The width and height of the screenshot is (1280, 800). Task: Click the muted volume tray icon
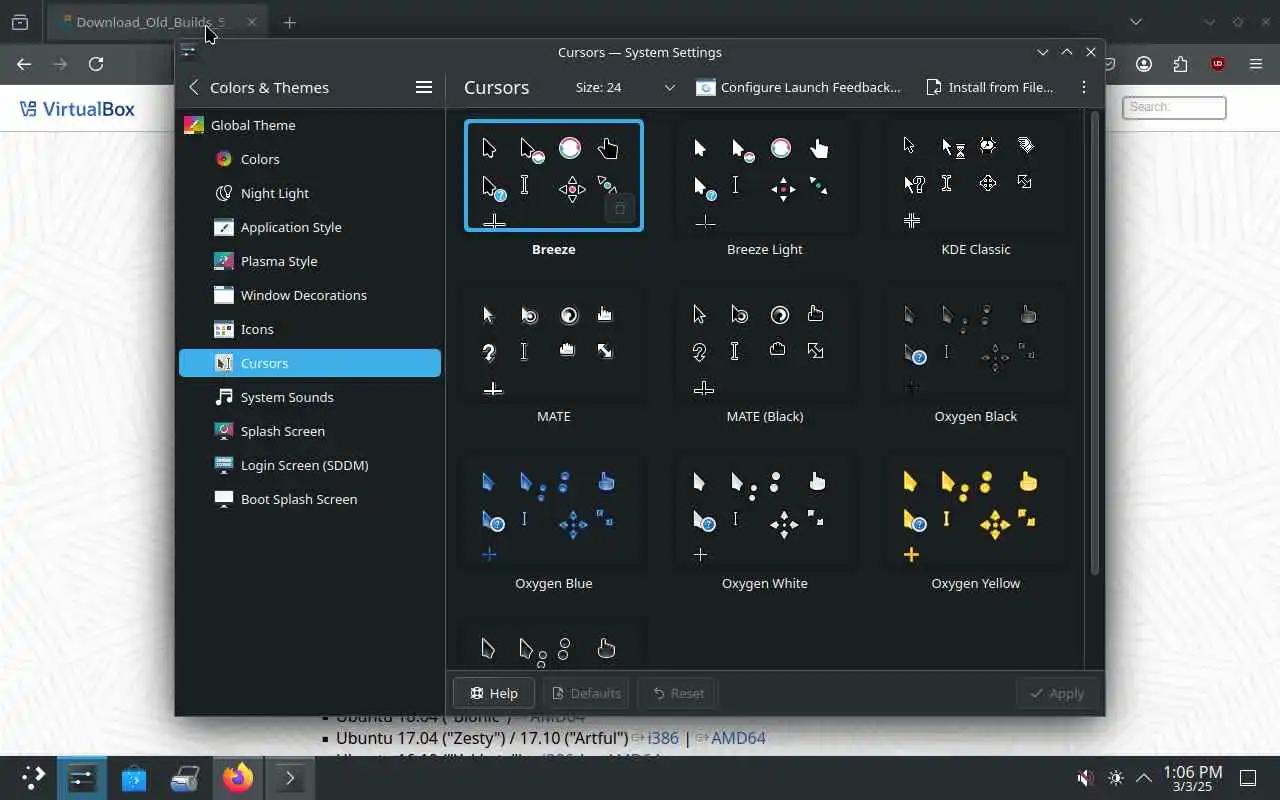tap(1085, 778)
